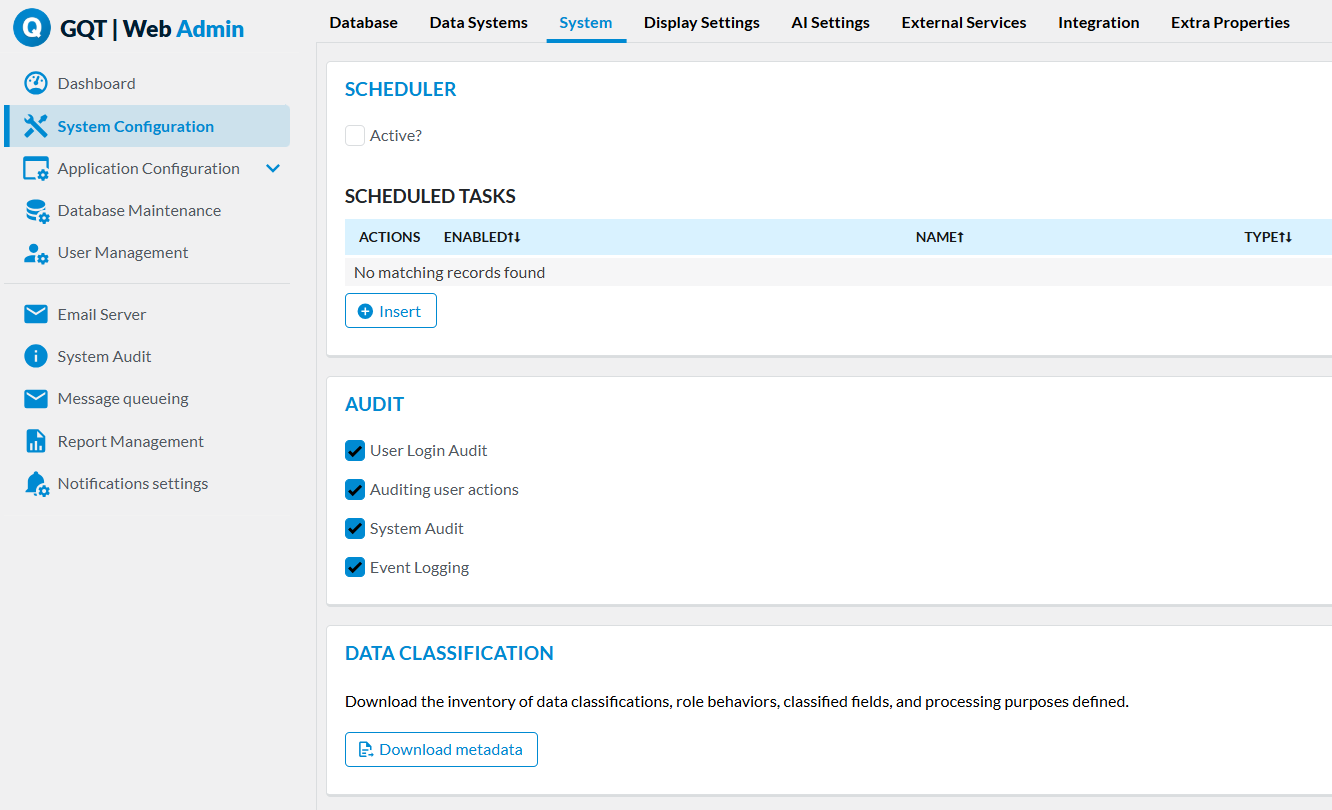Sort scheduled tasks by TYPE column
This screenshot has width=1332, height=810.
point(1268,237)
